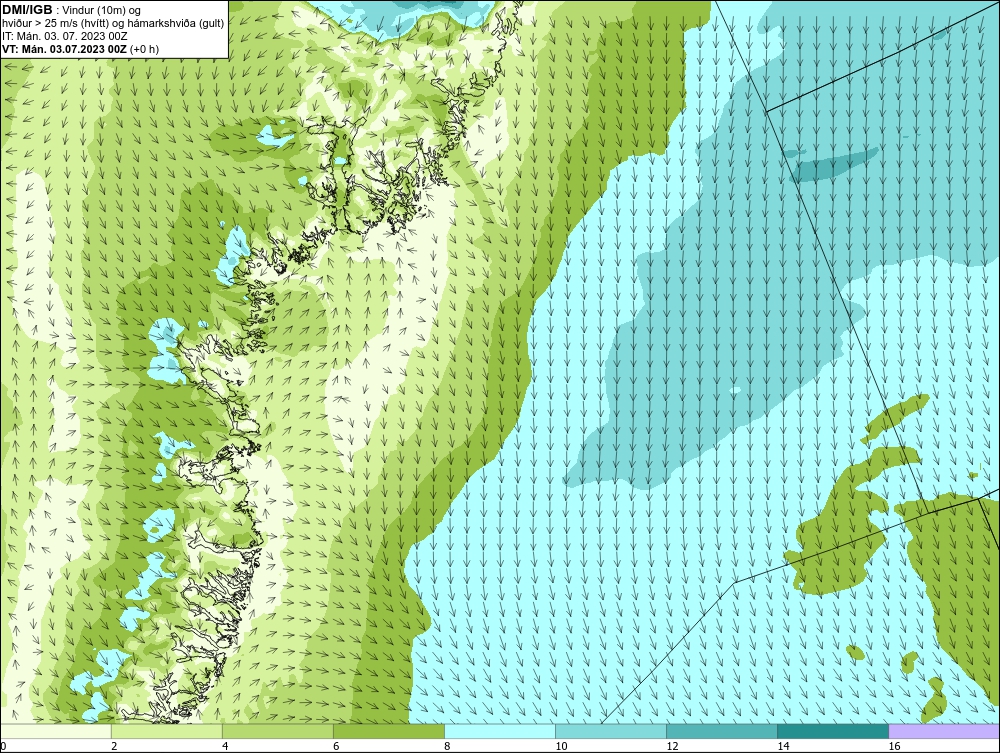Click the DMI/IGB title text
The width and height of the screenshot is (1000, 753).
pyautogui.click(x=27, y=10)
